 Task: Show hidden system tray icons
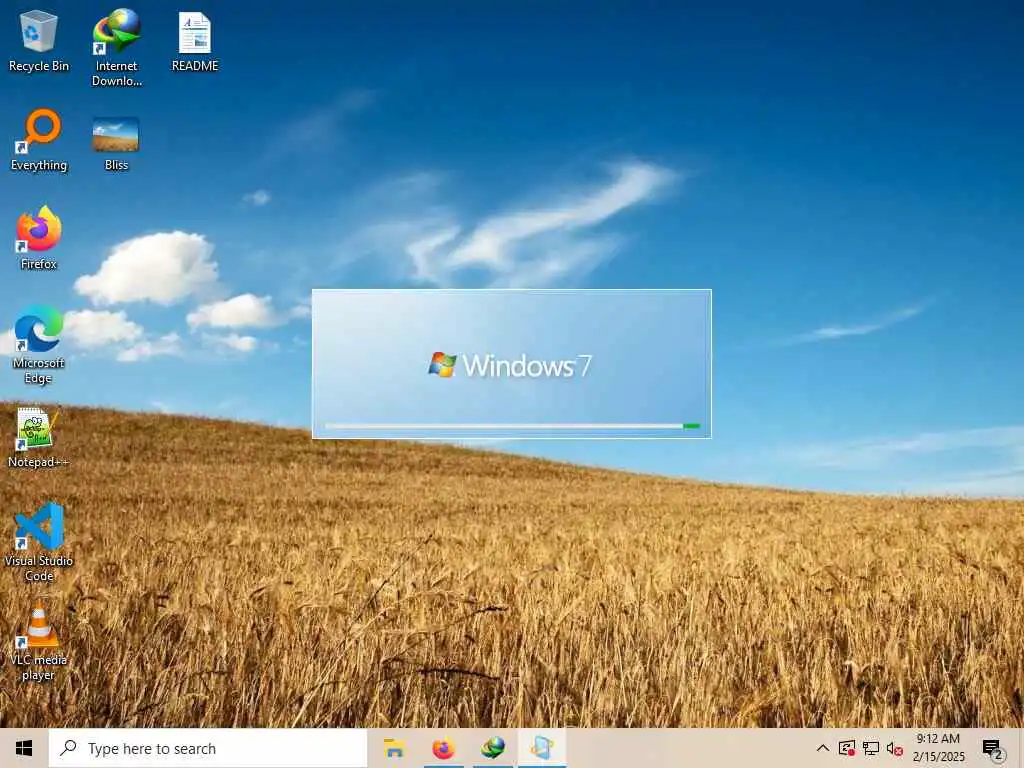[x=823, y=748]
